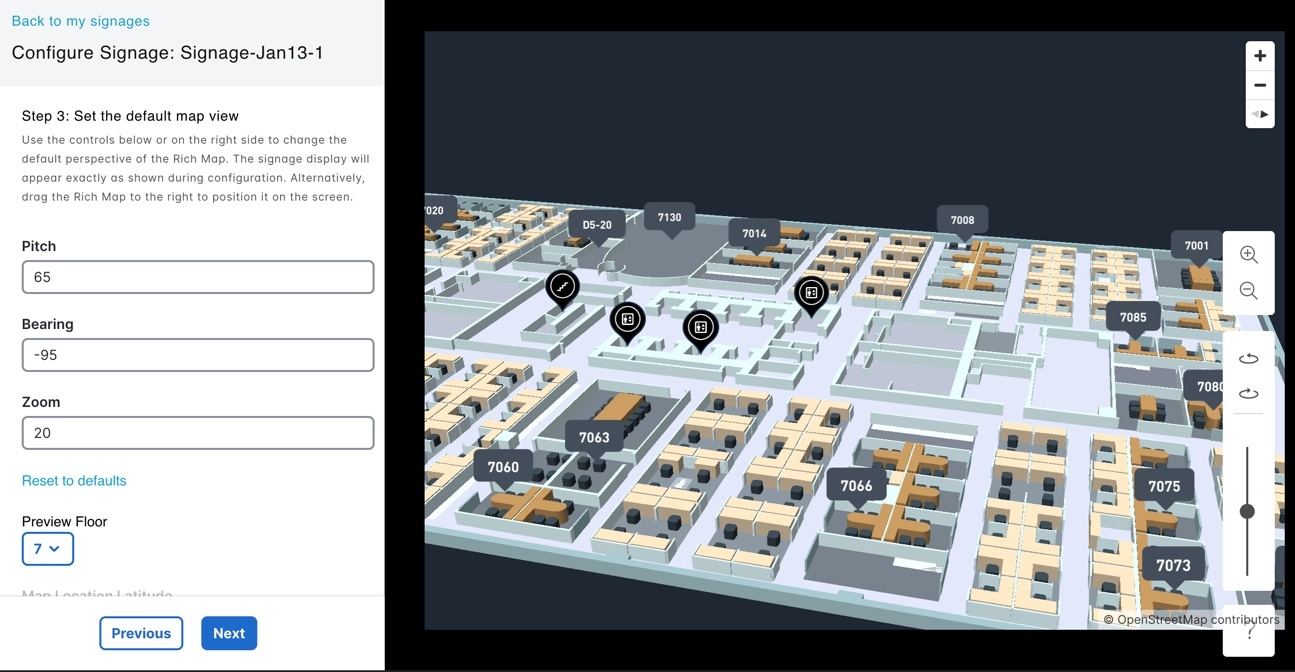
Task: Click the Pitch input field
Action: click(198, 277)
